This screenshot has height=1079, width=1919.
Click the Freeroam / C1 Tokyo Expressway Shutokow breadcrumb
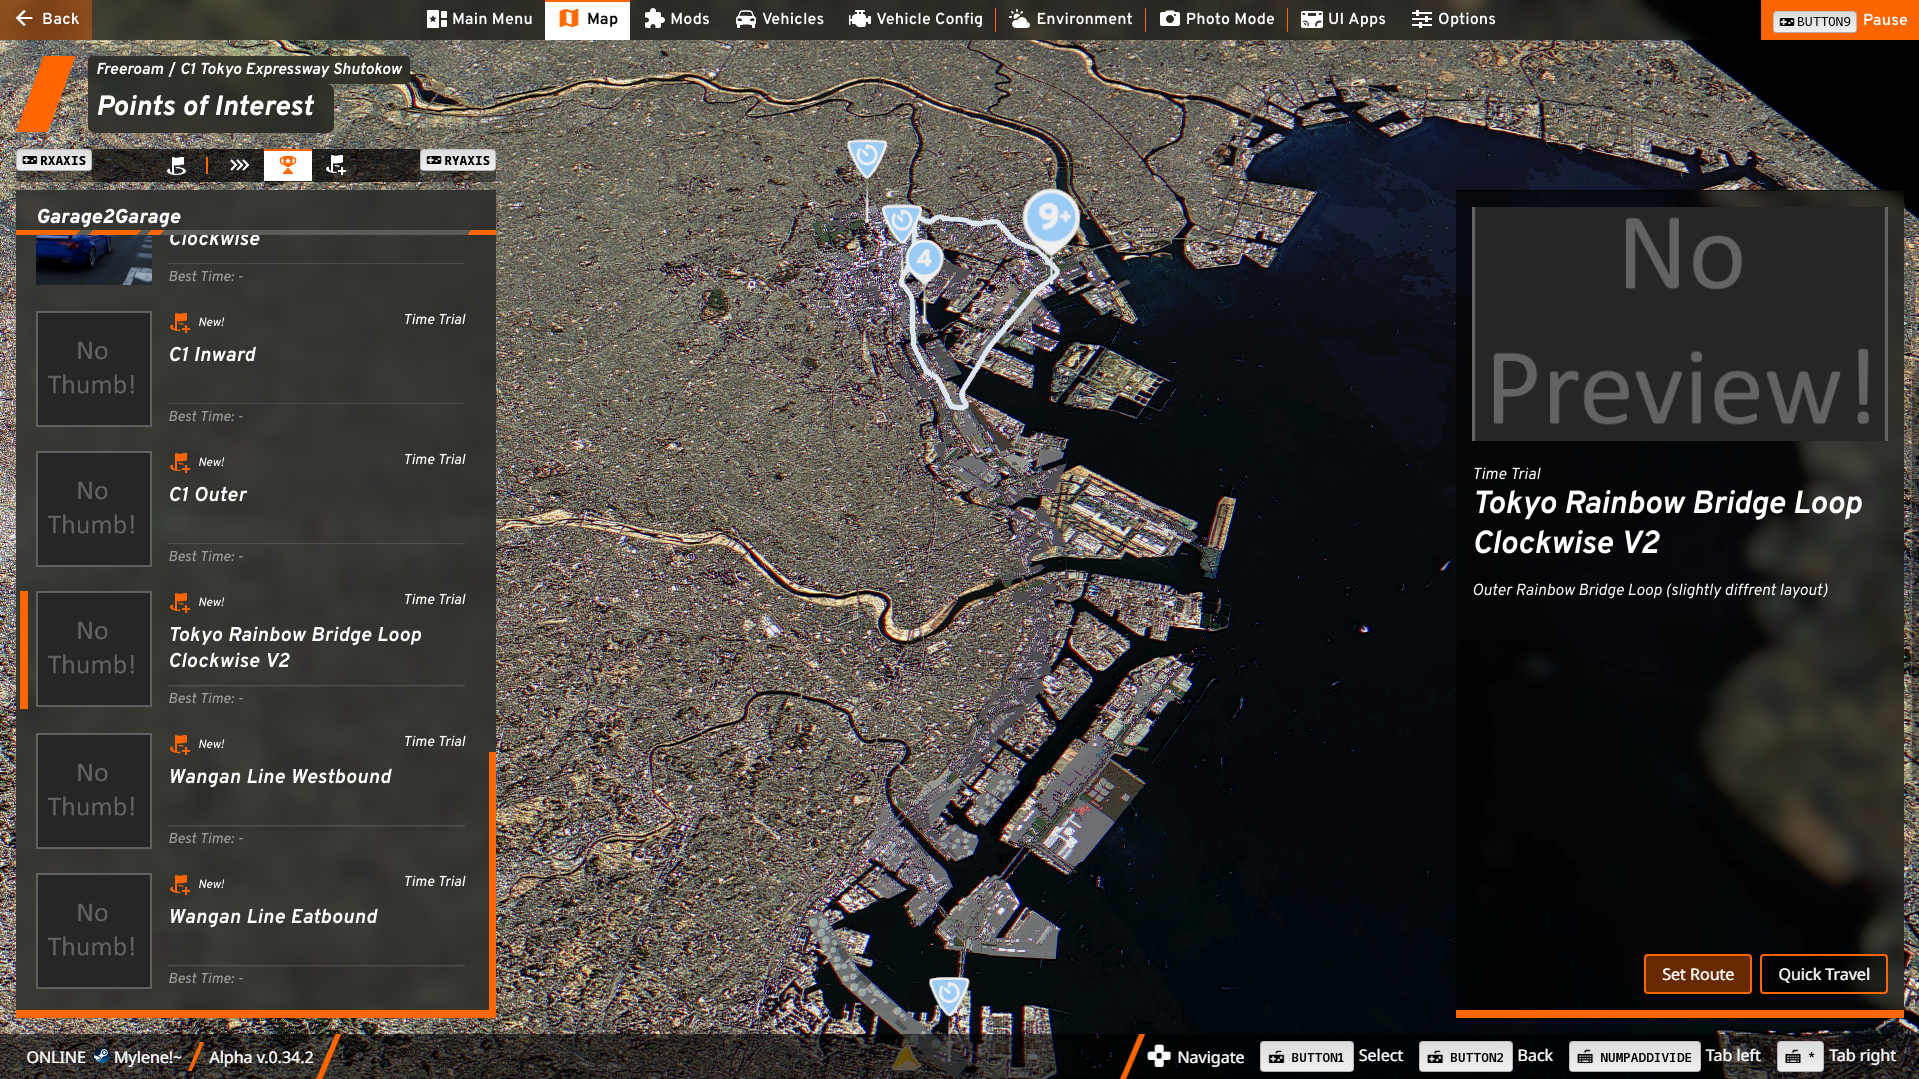pyautogui.click(x=249, y=69)
